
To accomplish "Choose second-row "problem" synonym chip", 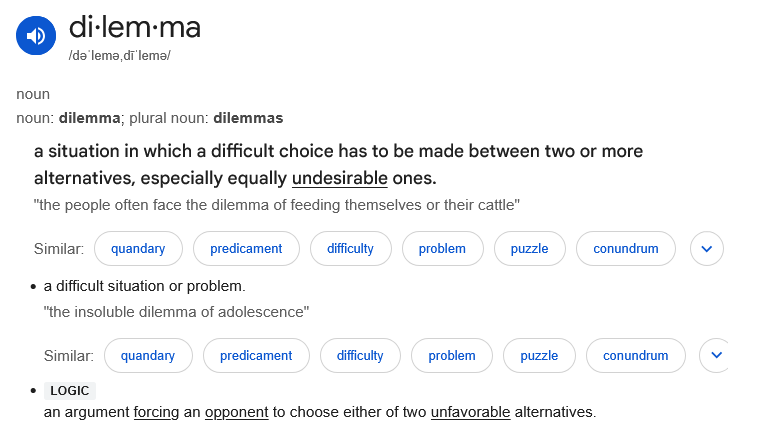I will [x=452, y=355].
